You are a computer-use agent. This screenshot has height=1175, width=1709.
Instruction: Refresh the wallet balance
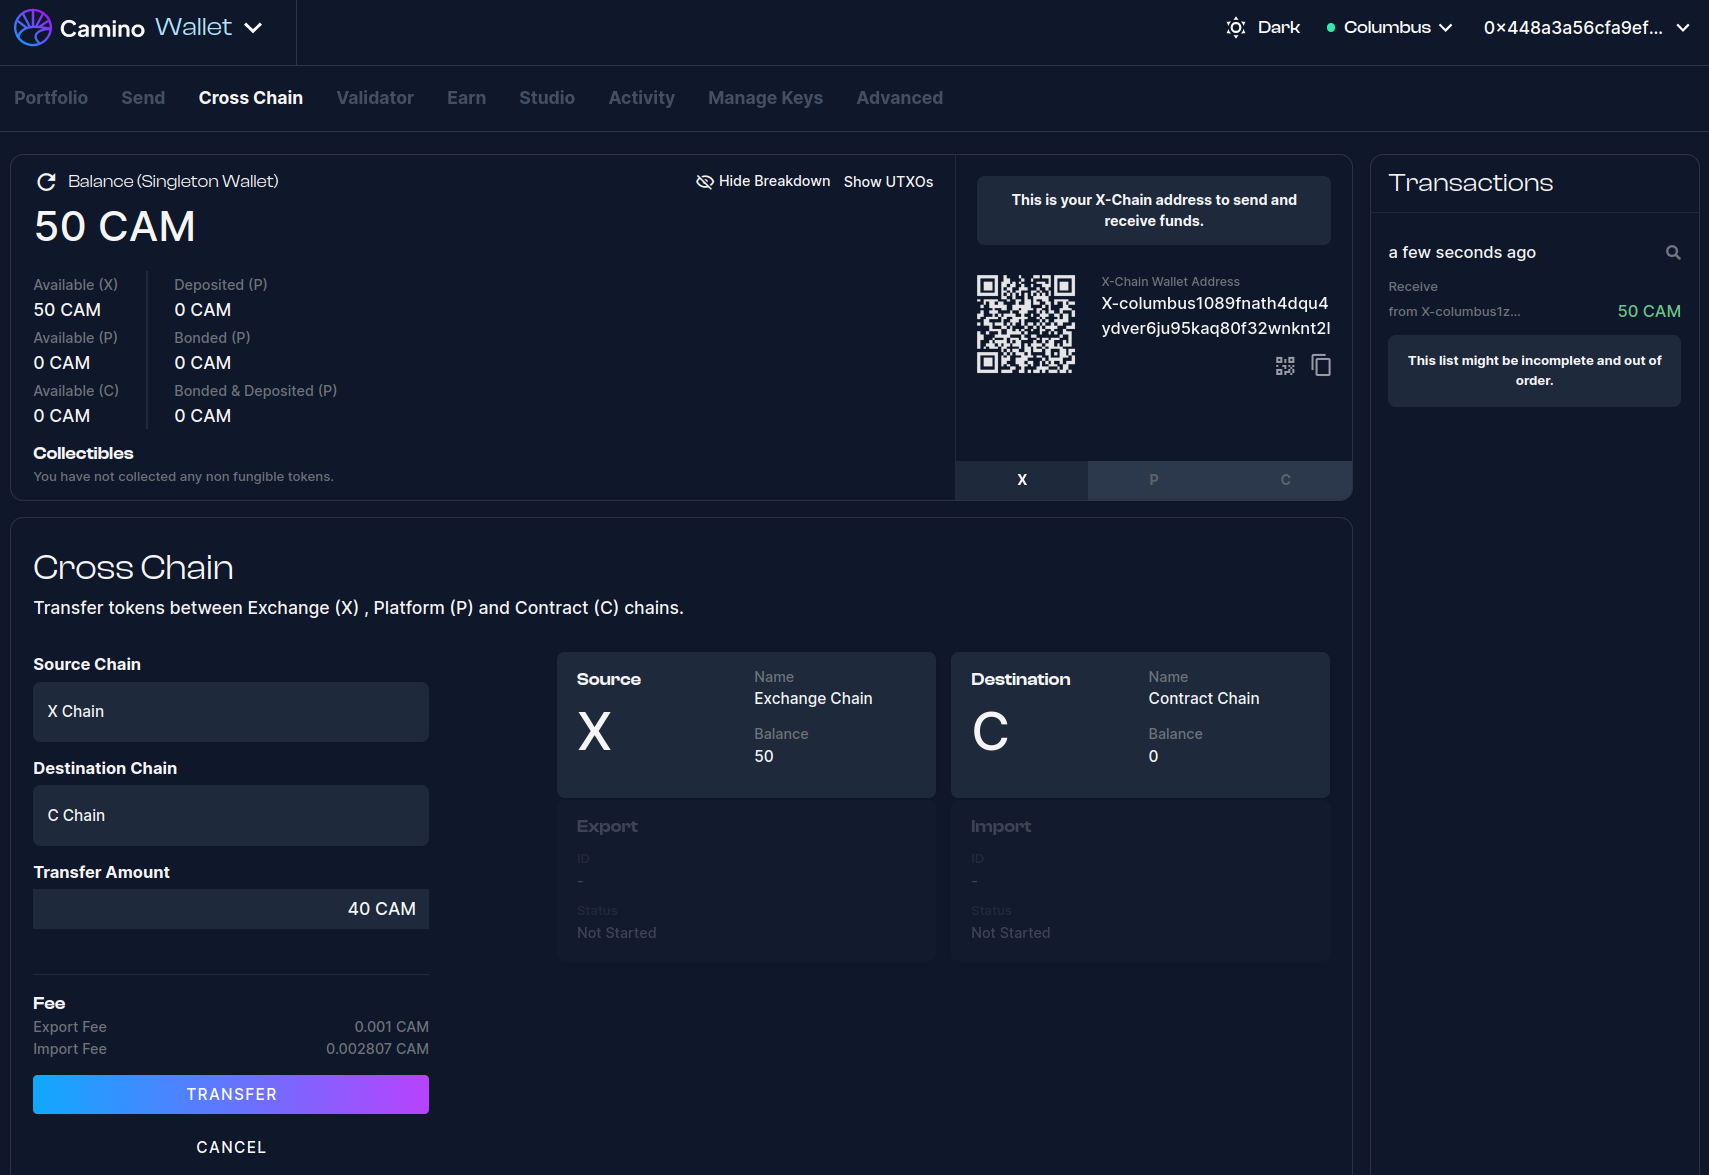pos(46,182)
